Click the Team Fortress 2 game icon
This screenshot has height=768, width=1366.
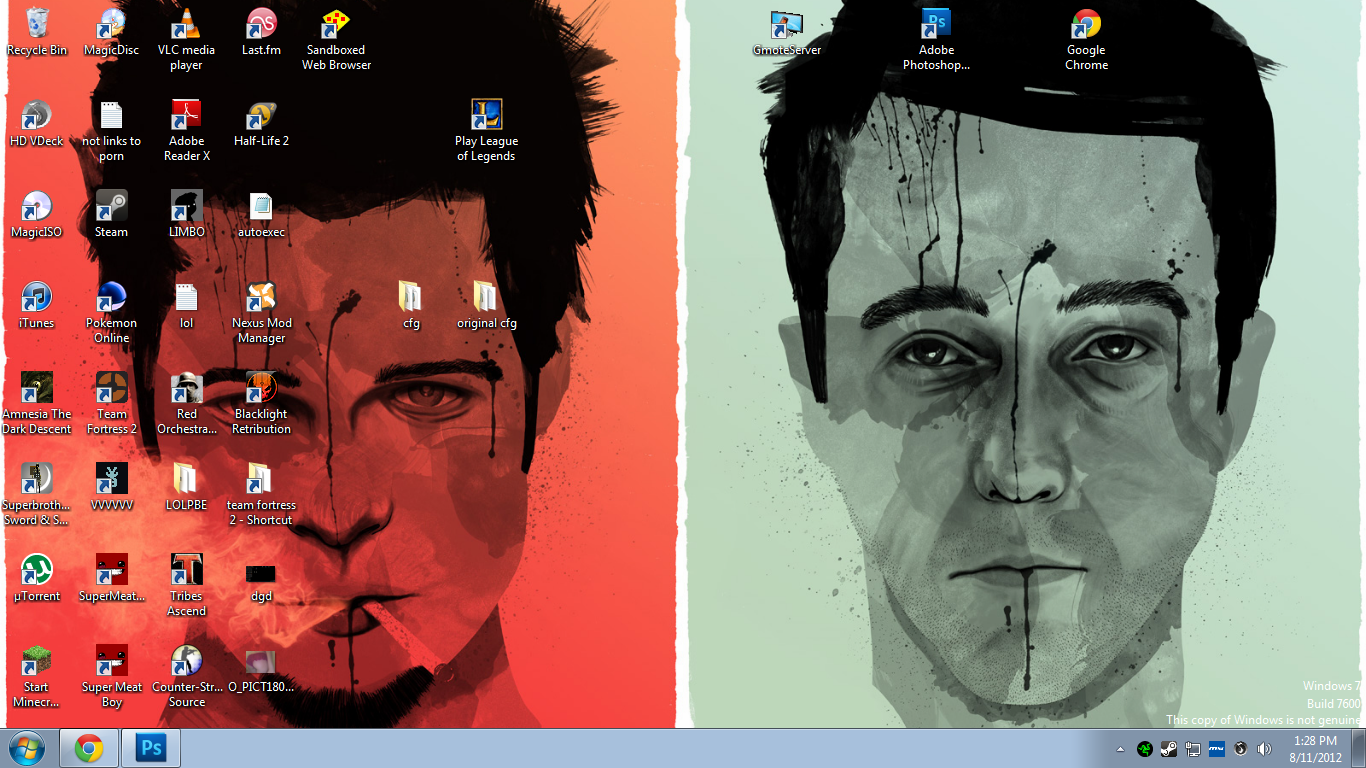(x=111, y=389)
